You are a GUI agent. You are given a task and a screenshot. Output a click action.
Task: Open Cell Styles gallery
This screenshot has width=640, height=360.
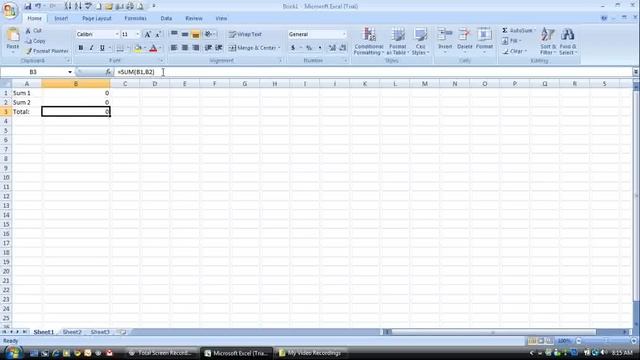click(x=420, y=41)
